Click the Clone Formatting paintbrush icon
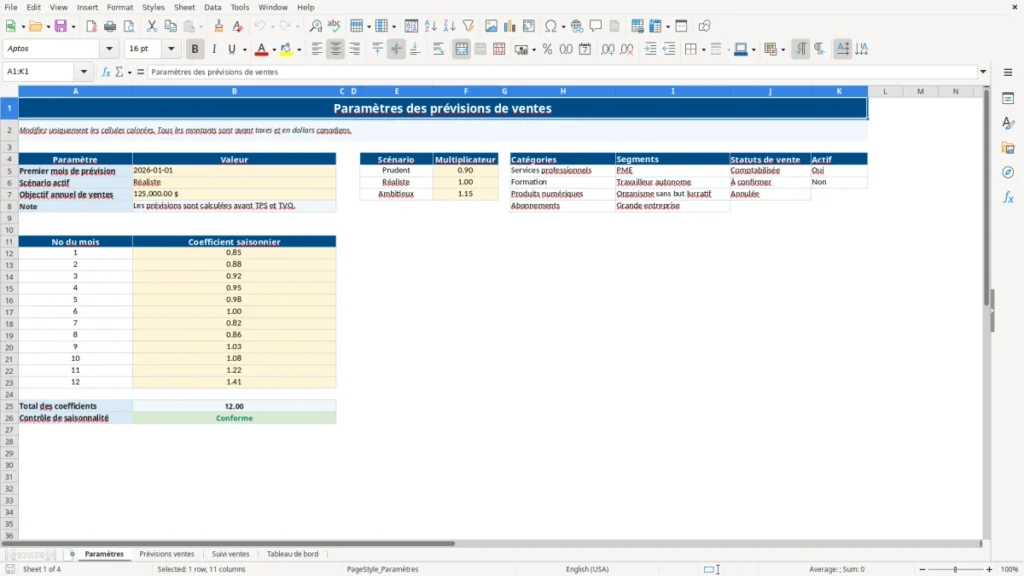Viewport: 1024px width, 576px height. [x=219, y=26]
